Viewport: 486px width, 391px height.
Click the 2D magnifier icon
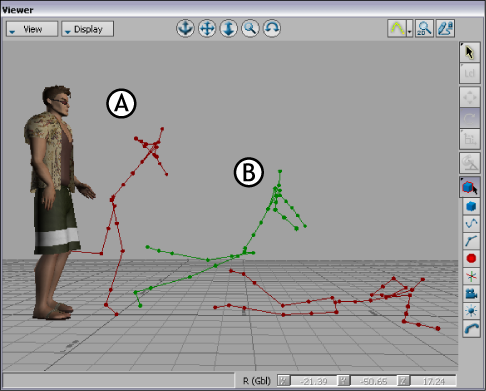pyautogui.click(x=424, y=28)
